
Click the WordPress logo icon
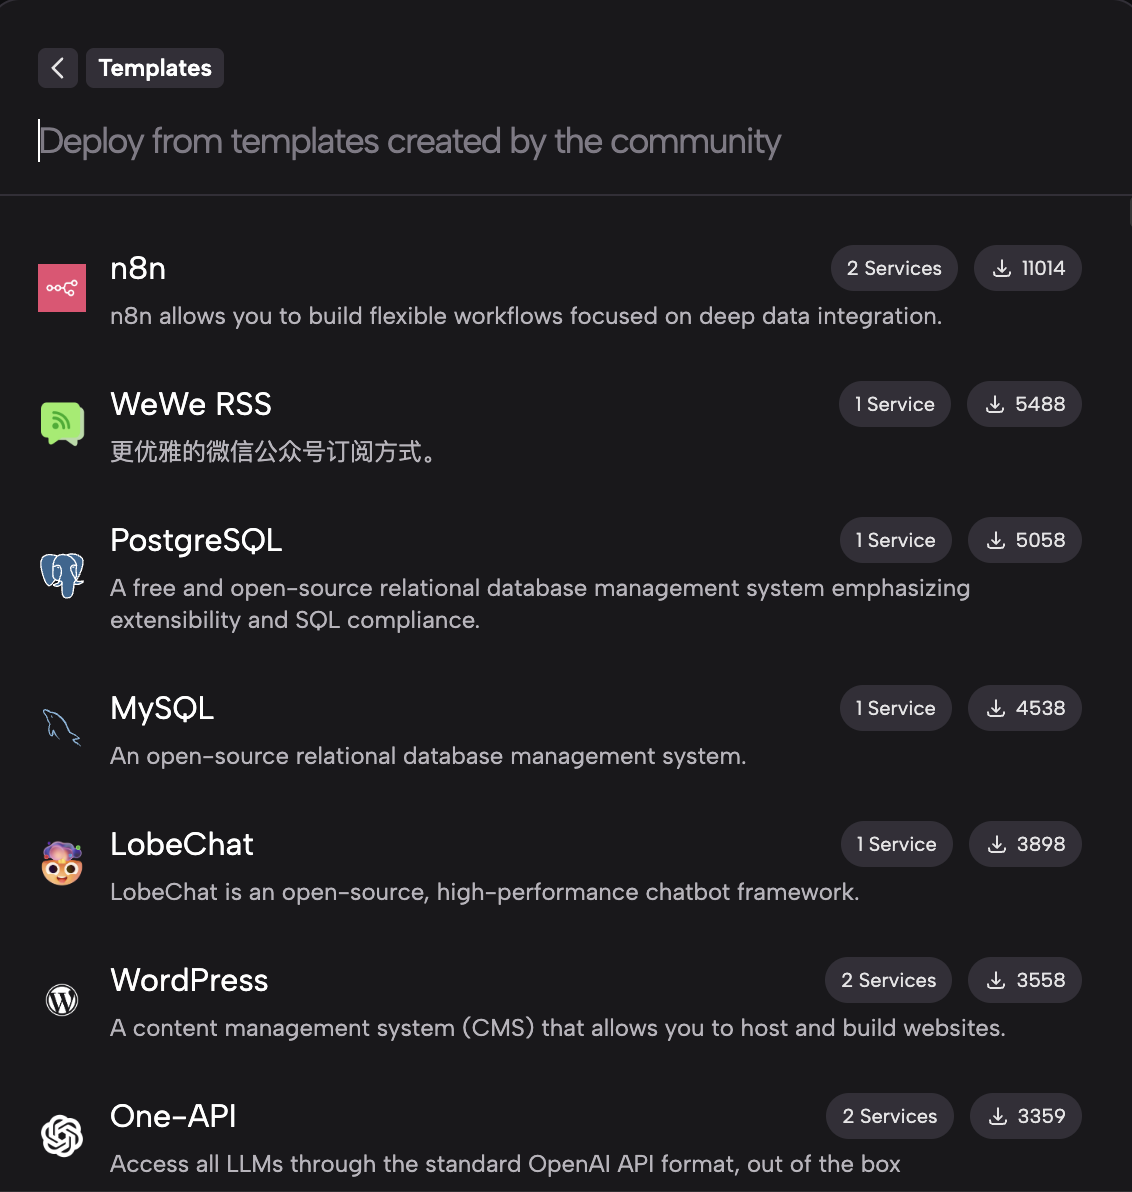pos(62,1000)
